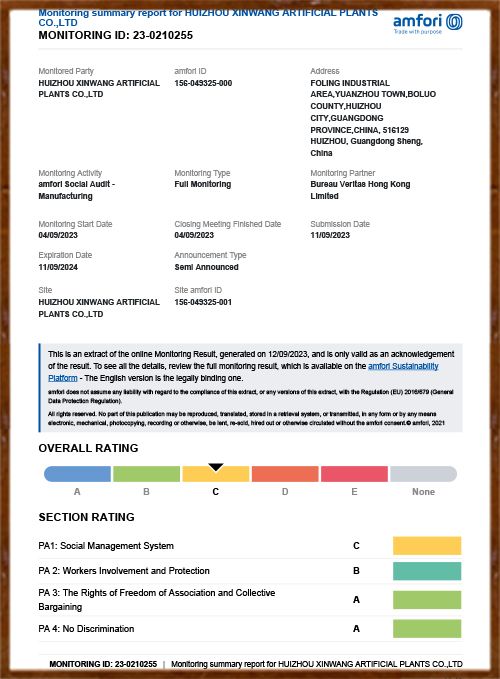The width and height of the screenshot is (500, 679).
Task: Click the OVERALL RATING heading
Action: [88, 448]
